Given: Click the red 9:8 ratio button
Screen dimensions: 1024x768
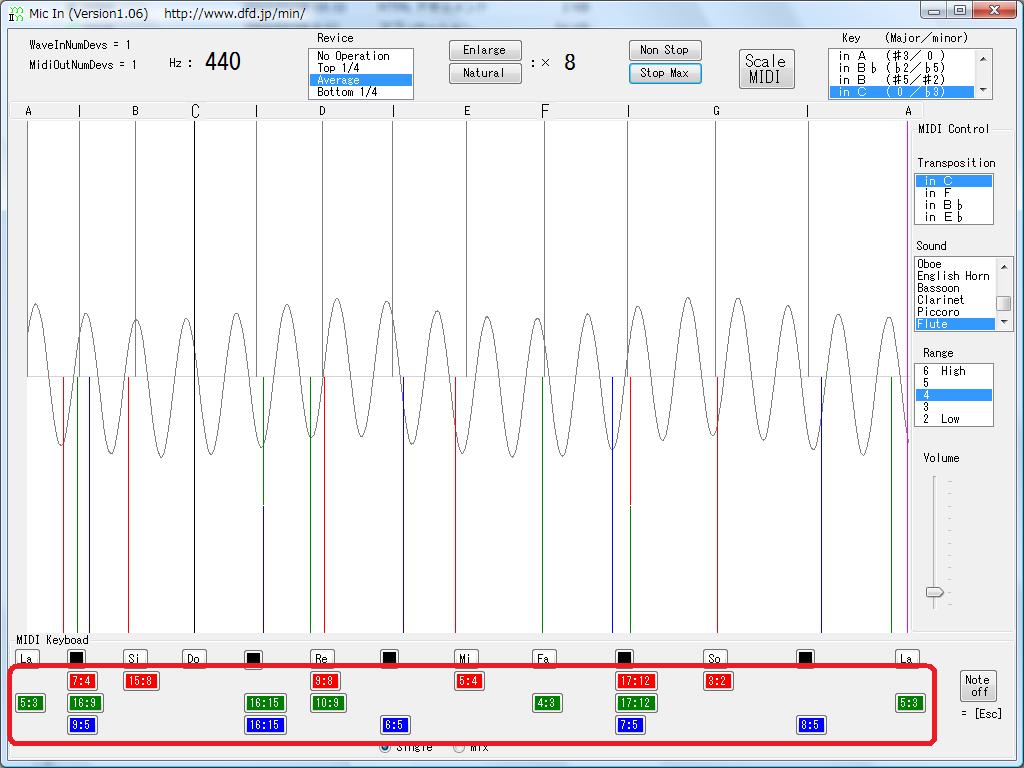Looking at the screenshot, I should (325, 681).
